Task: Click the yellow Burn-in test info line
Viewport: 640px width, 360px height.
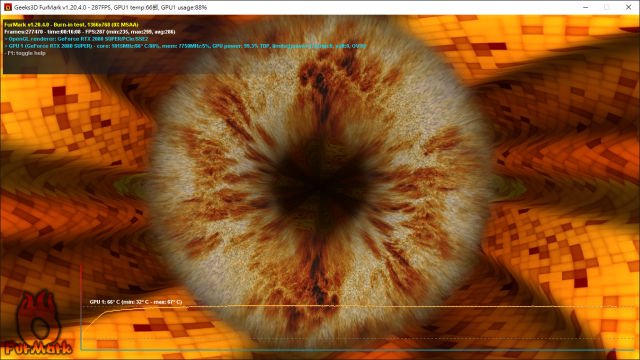Action: tap(71, 24)
